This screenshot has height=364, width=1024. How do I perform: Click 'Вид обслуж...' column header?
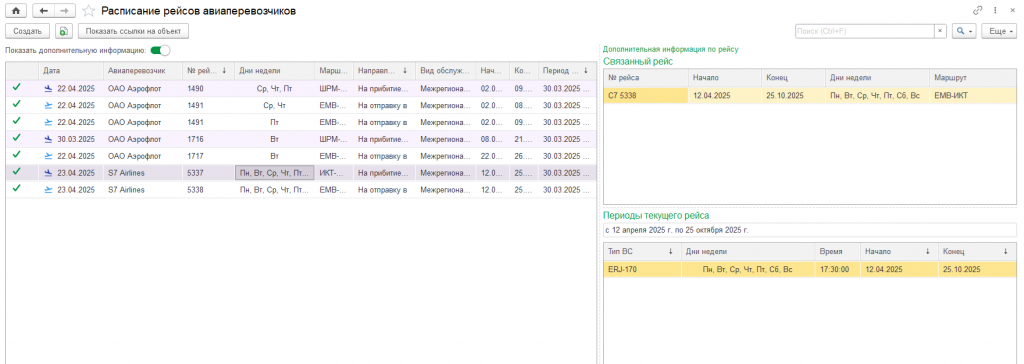445,70
